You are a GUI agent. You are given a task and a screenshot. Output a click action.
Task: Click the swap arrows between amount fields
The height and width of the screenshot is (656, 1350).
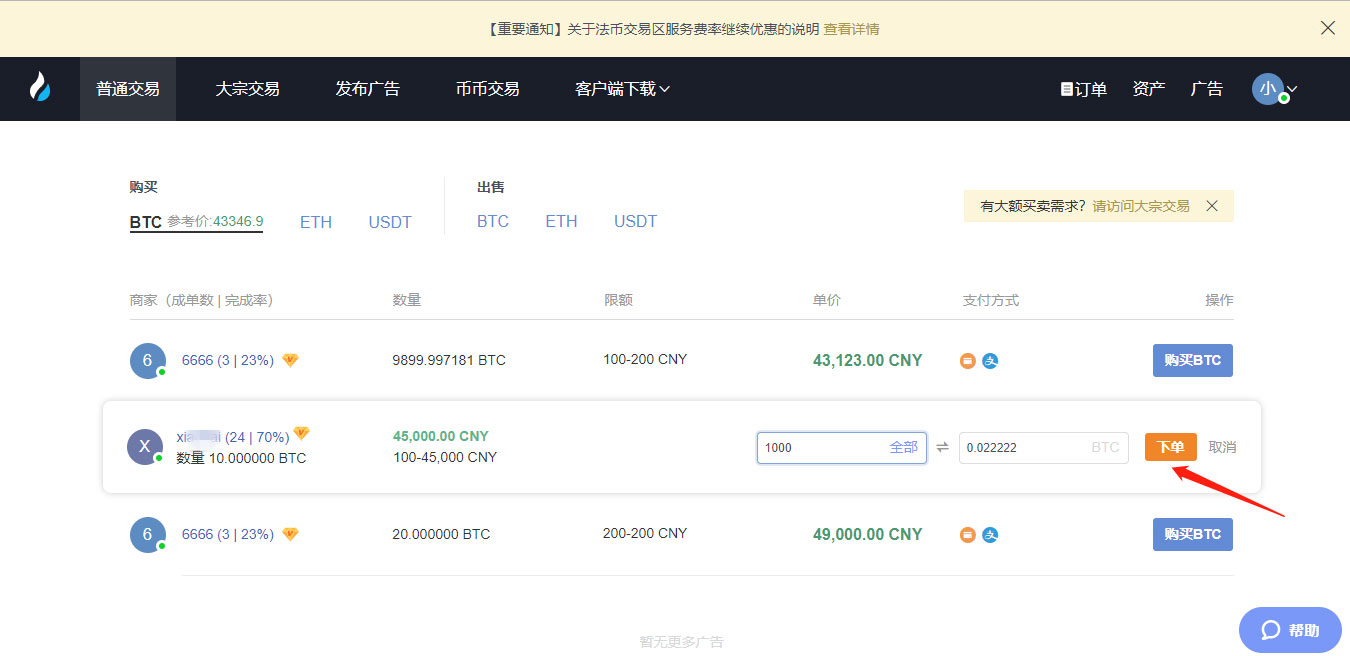point(943,448)
